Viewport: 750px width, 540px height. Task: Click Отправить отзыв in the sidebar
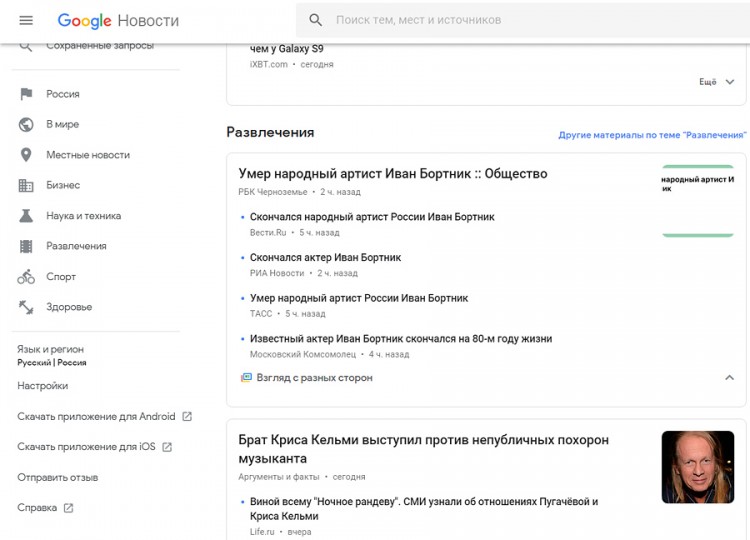57,477
